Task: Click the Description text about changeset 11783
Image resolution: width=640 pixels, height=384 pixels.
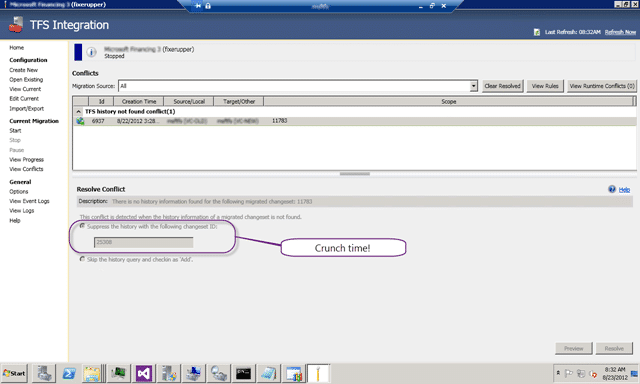Action: click(212, 202)
